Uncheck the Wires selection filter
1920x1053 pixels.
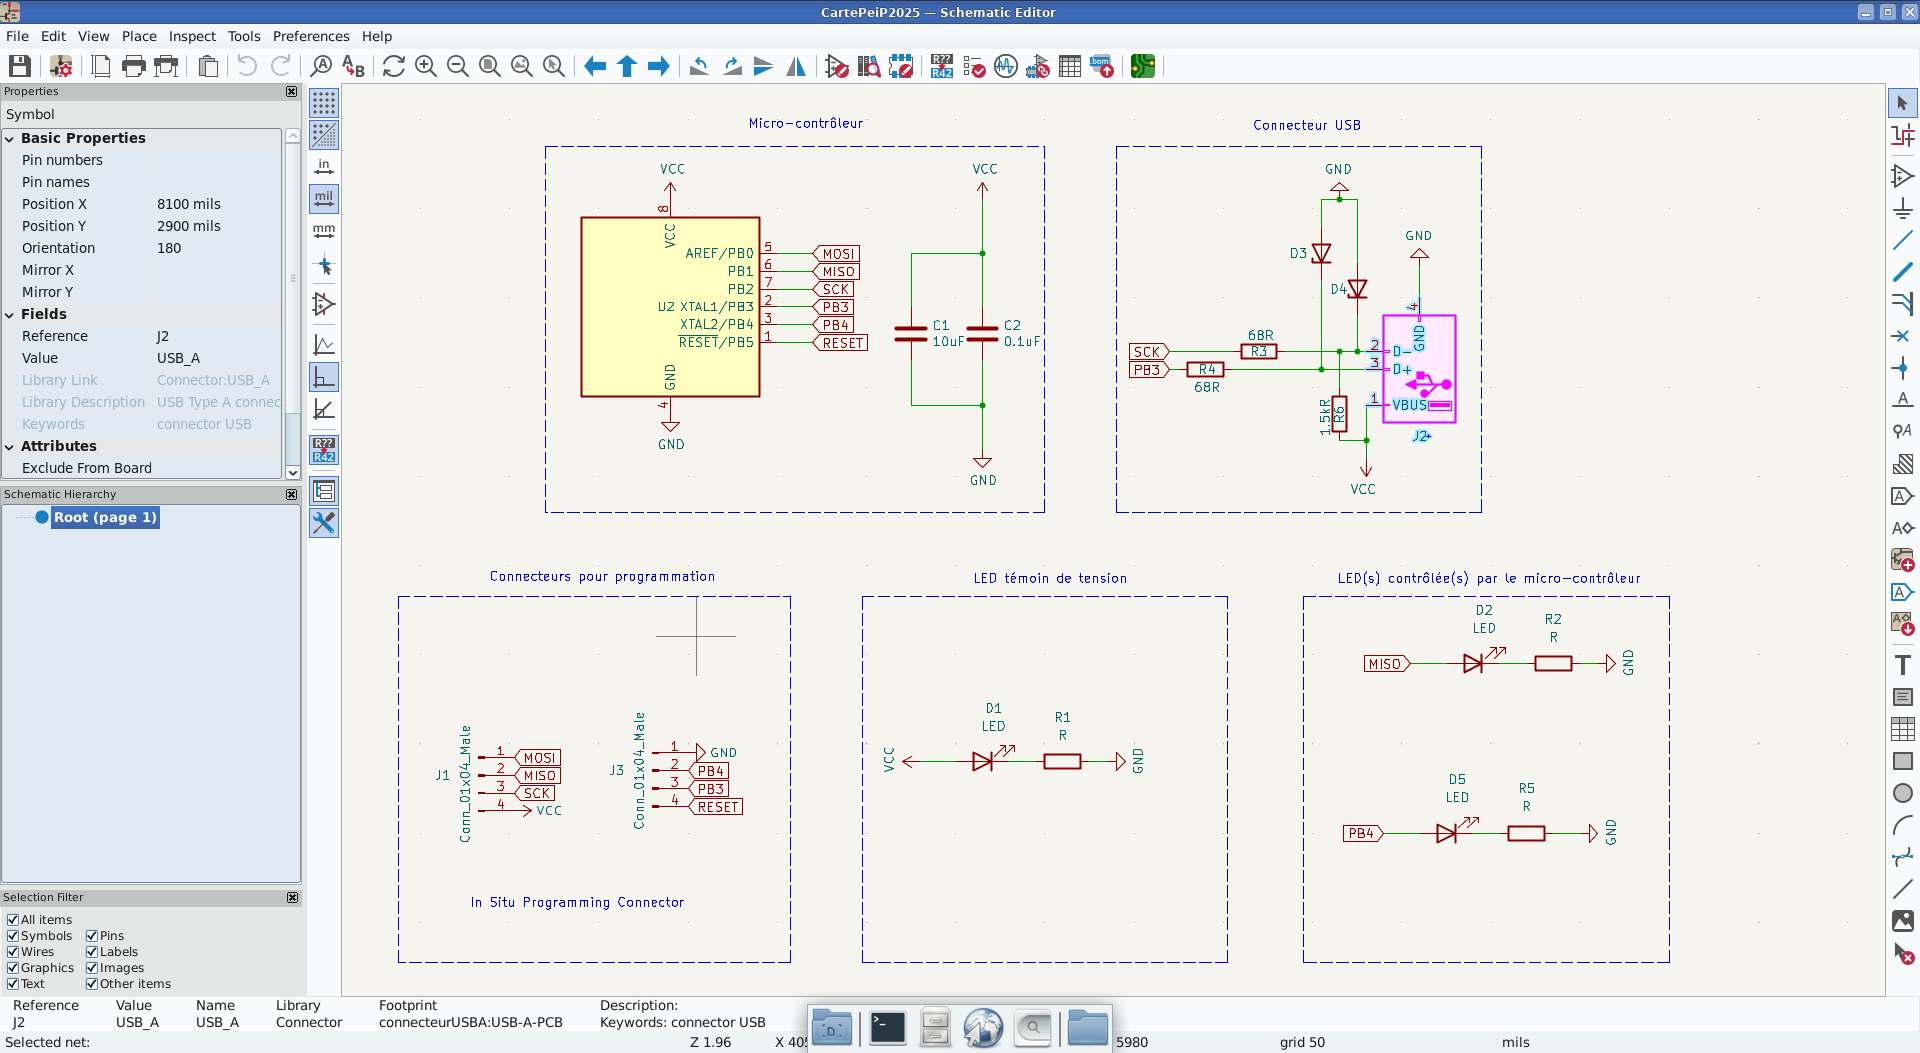(x=13, y=952)
